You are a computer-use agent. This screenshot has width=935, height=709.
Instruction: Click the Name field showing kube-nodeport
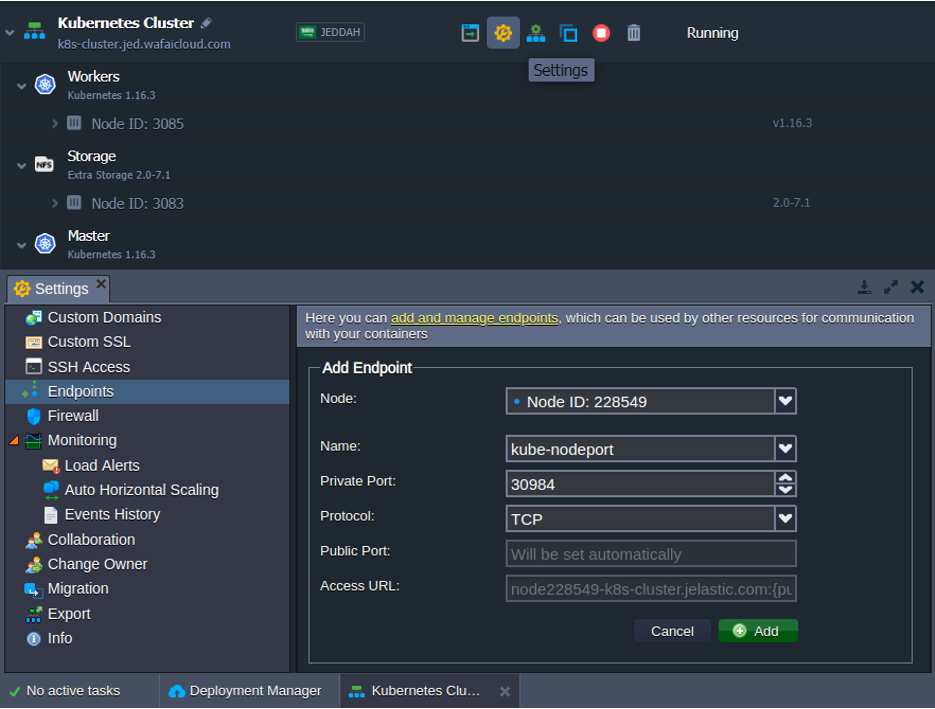[x=640, y=449]
